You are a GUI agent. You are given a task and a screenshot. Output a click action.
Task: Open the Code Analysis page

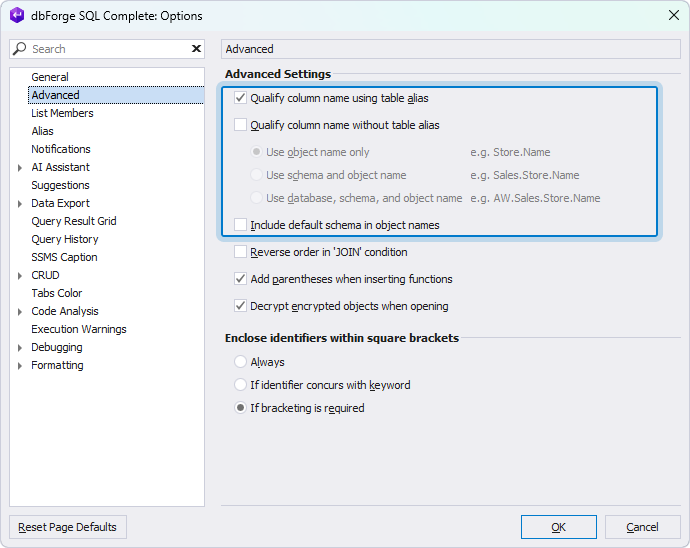point(65,311)
